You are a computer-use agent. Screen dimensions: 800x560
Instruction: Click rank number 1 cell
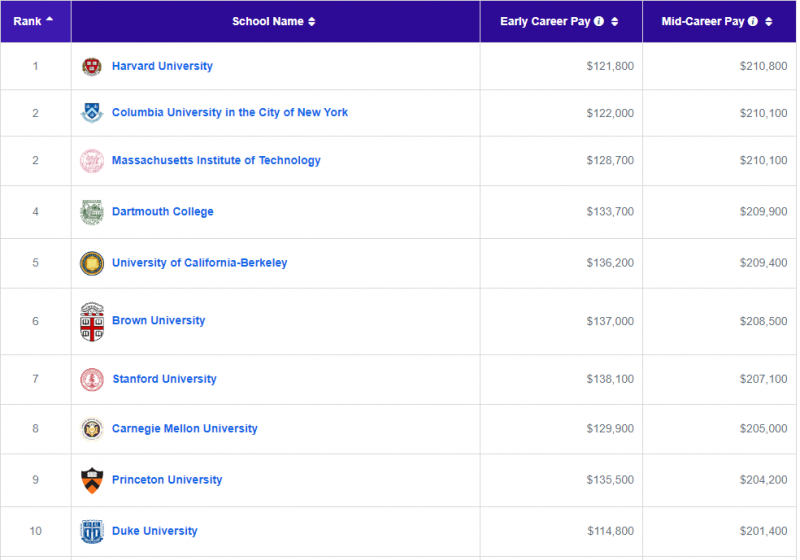coord(35,66)
